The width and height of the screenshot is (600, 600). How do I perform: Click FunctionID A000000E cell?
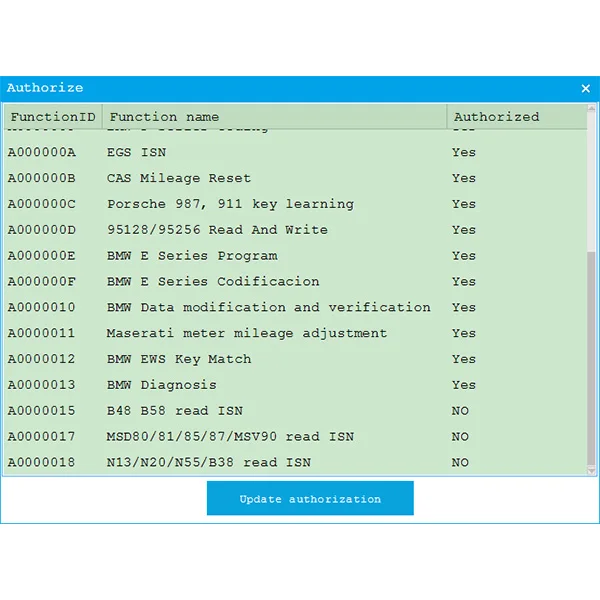coord(42,256)
